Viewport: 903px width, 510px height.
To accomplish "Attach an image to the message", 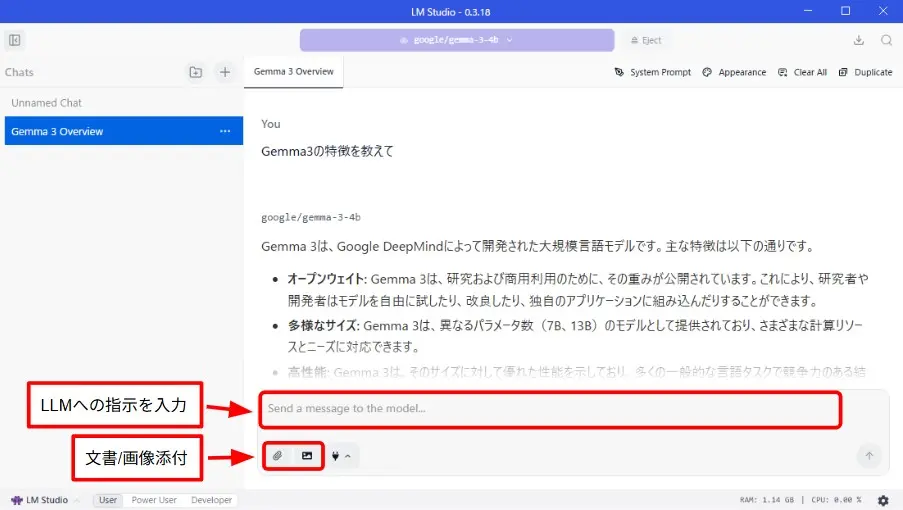I will [307, 456].
